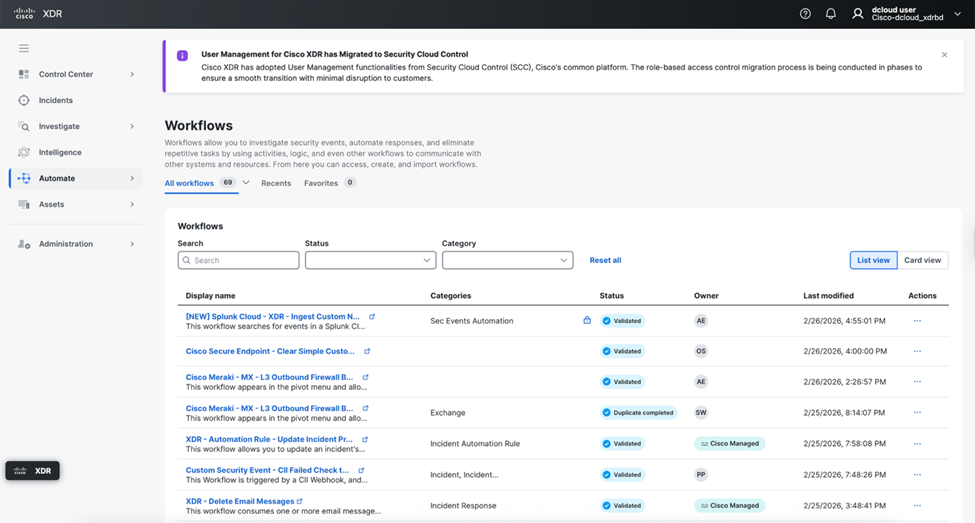Open the Category filter dropdown

point(507,260)
